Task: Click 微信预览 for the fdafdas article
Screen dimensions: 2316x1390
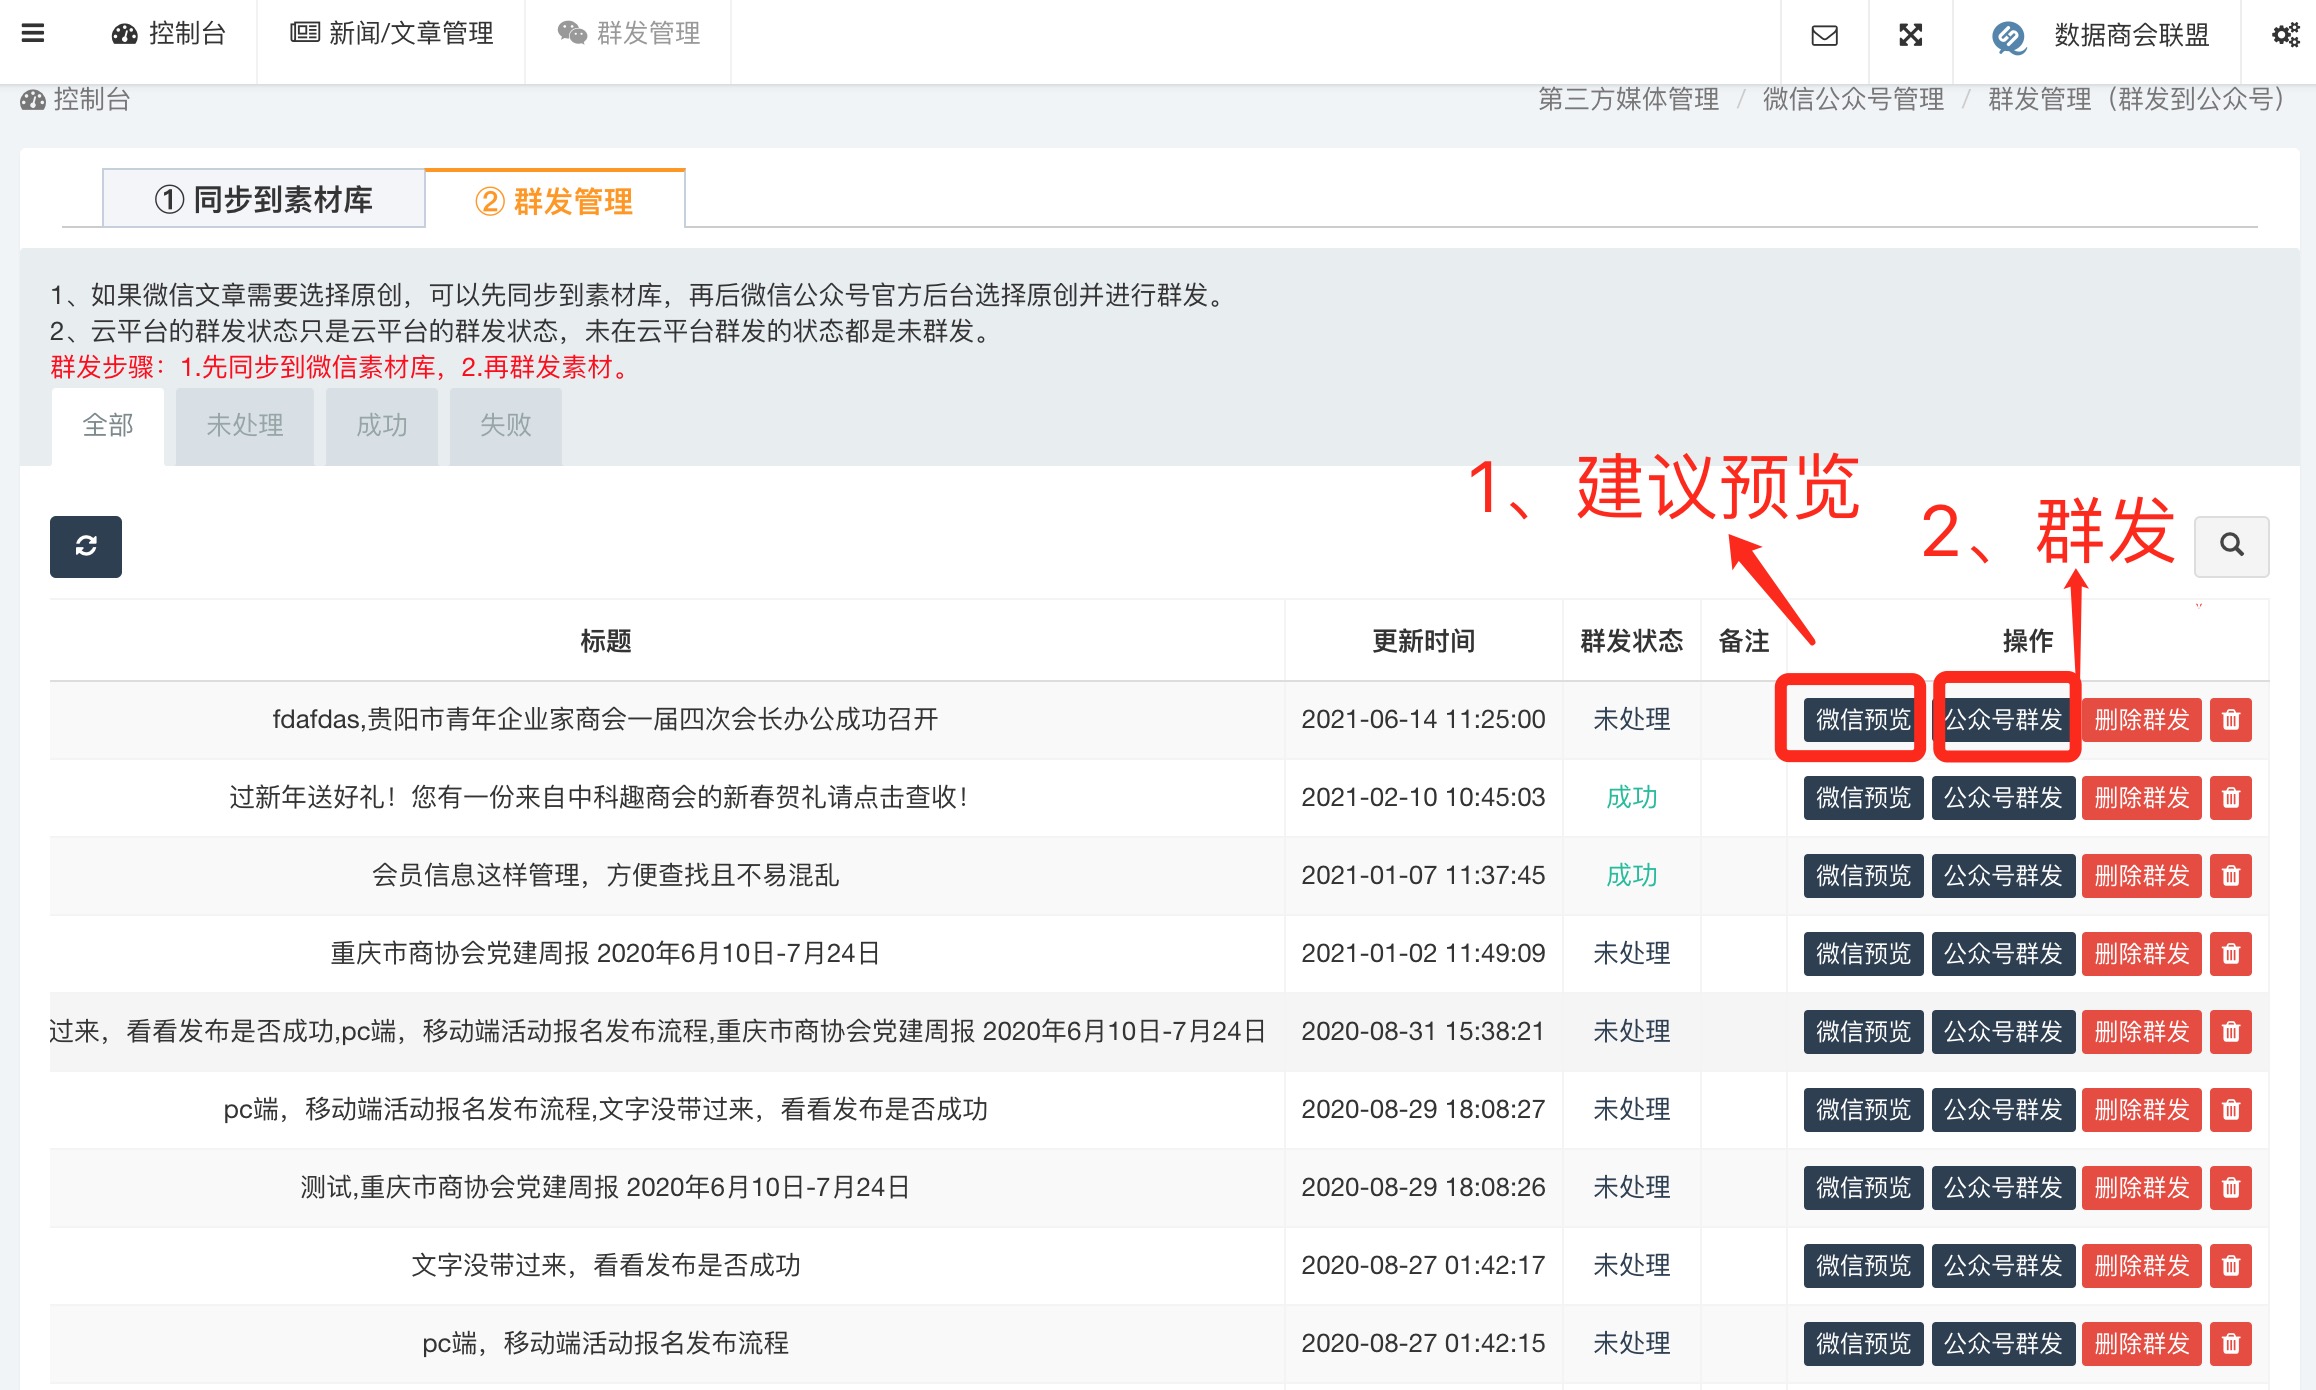Action: tap(1862, 720)
